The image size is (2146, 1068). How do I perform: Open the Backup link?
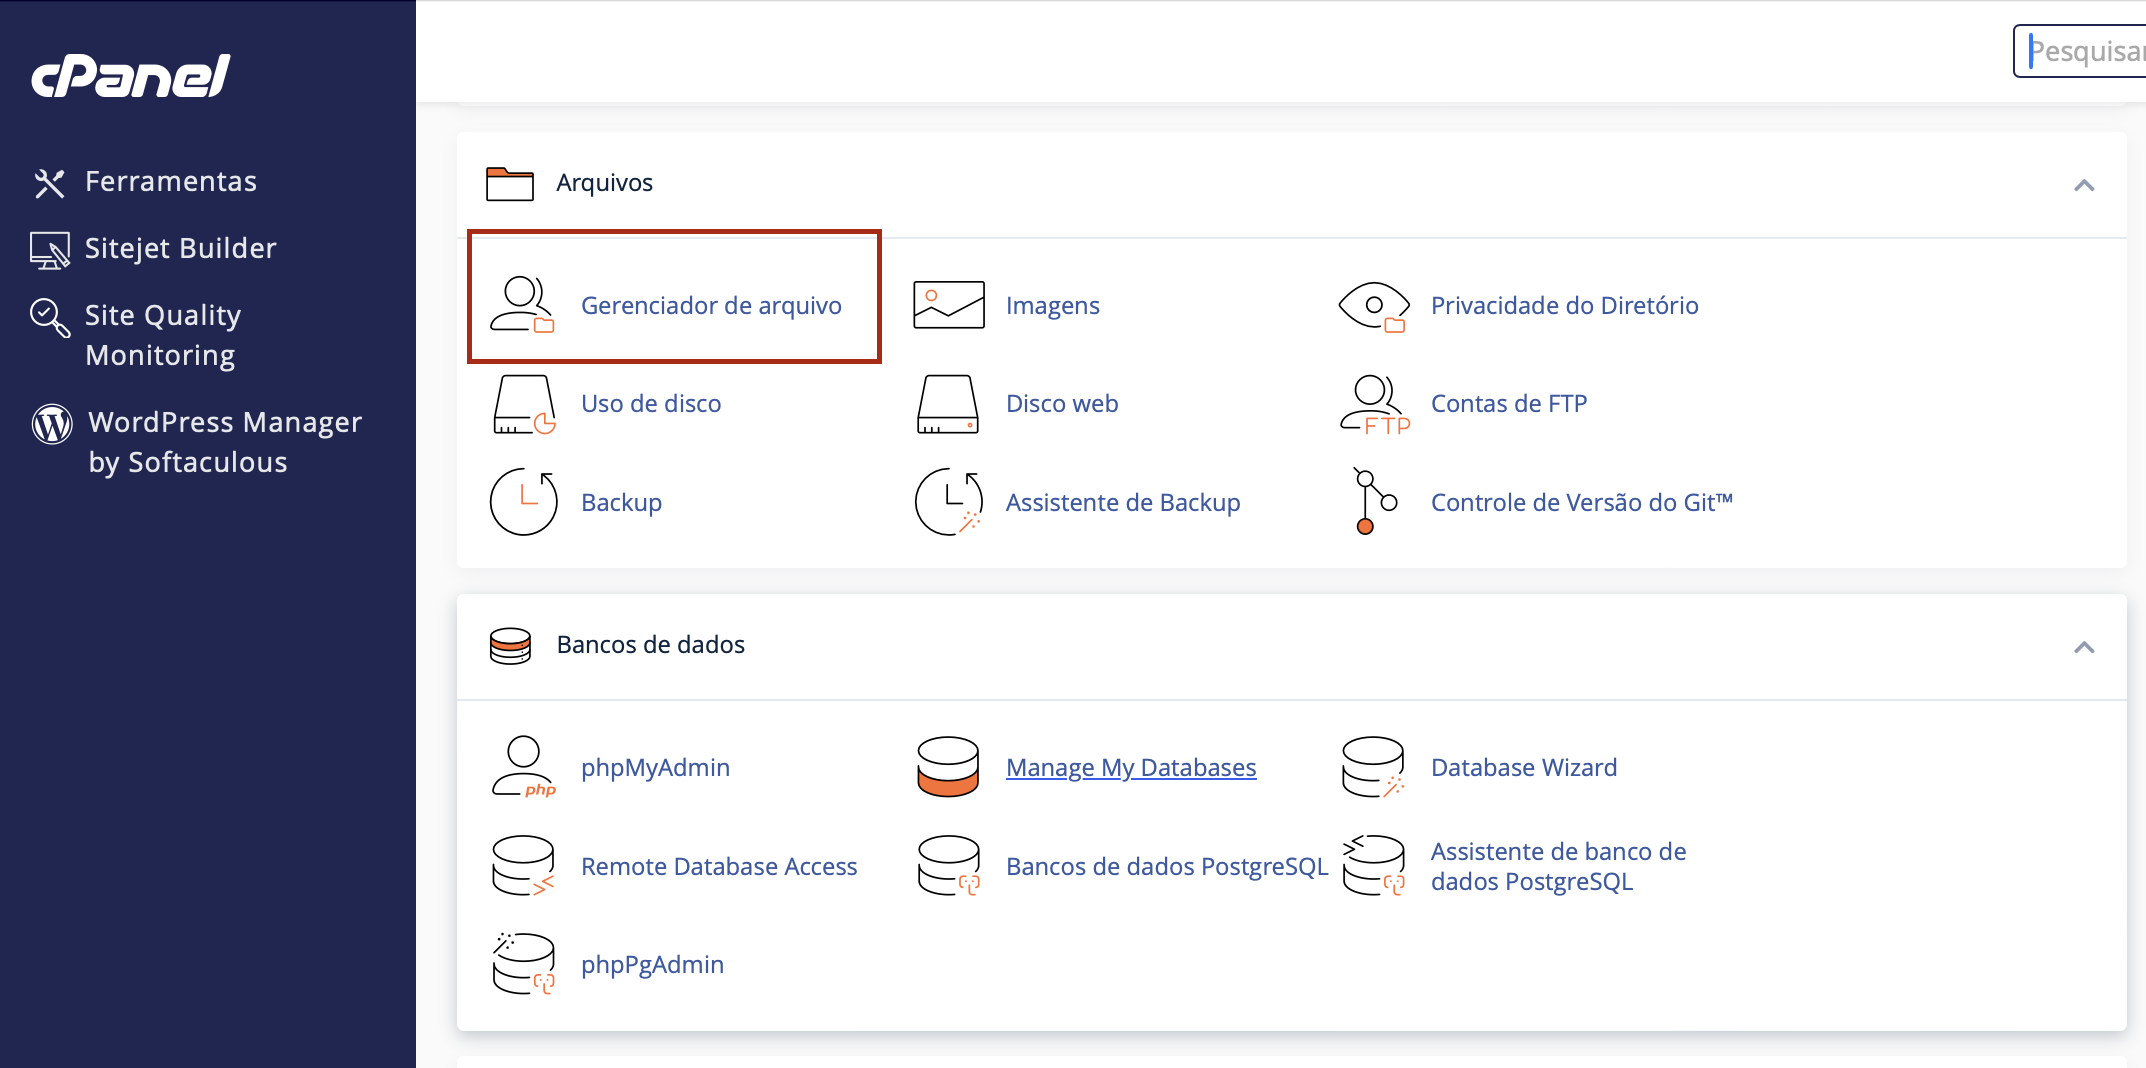pos(622,503)
